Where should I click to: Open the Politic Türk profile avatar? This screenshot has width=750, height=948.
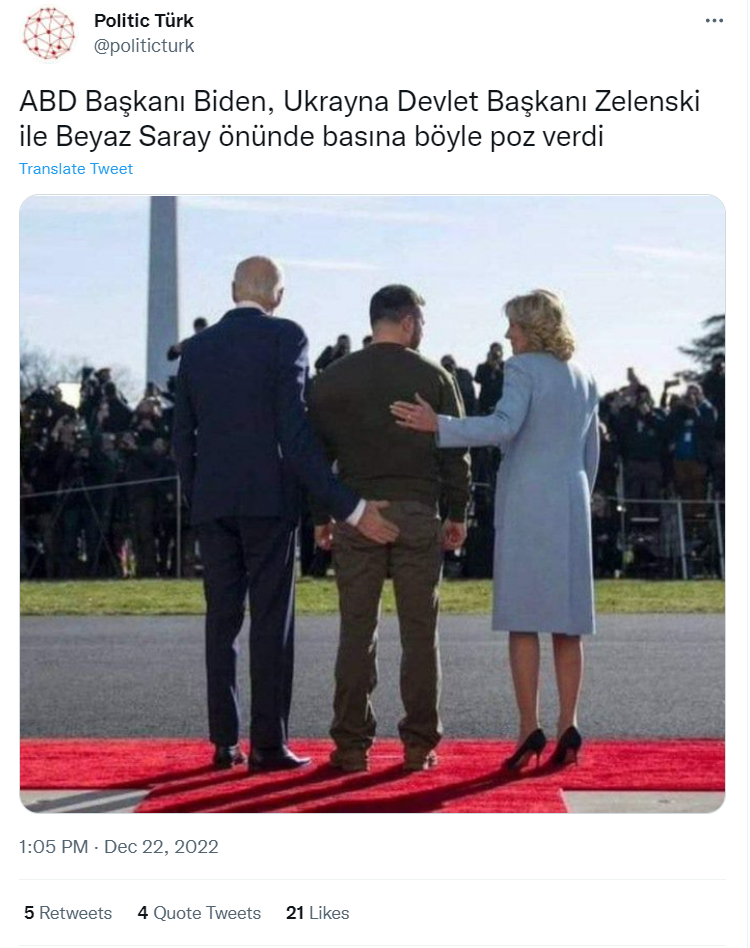coord(49,33)
